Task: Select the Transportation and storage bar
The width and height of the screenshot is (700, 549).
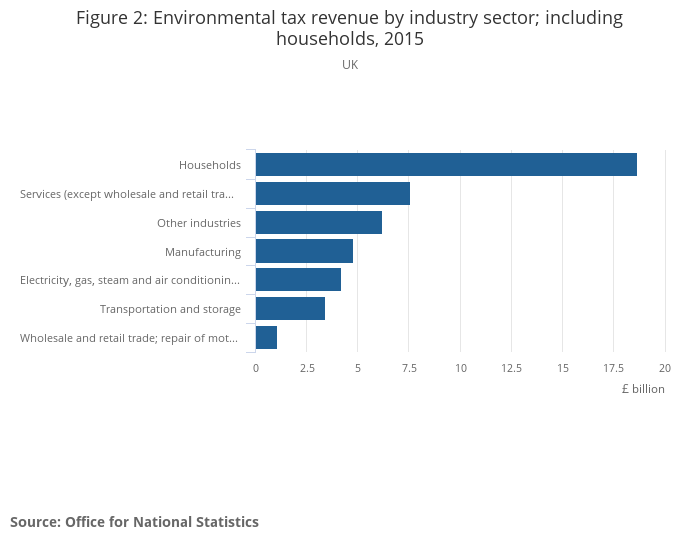Action: pos(290,309)
